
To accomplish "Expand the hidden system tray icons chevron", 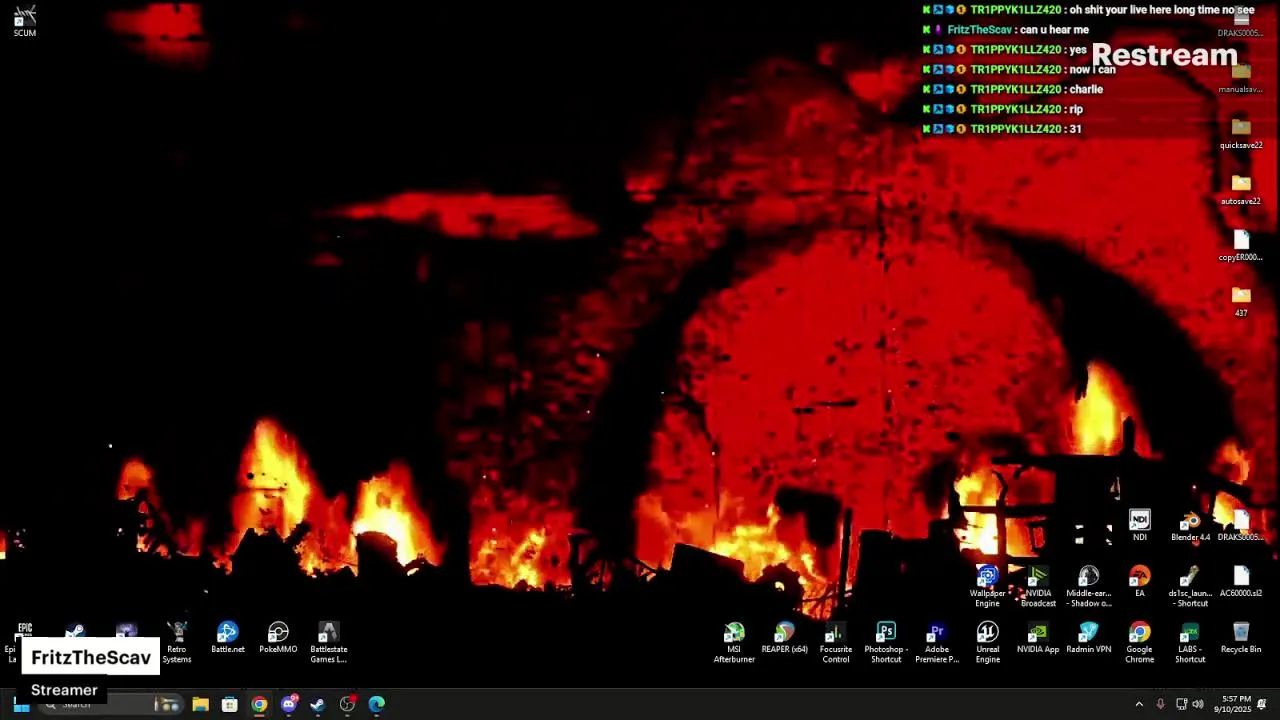I will (x=1139, y=704).
